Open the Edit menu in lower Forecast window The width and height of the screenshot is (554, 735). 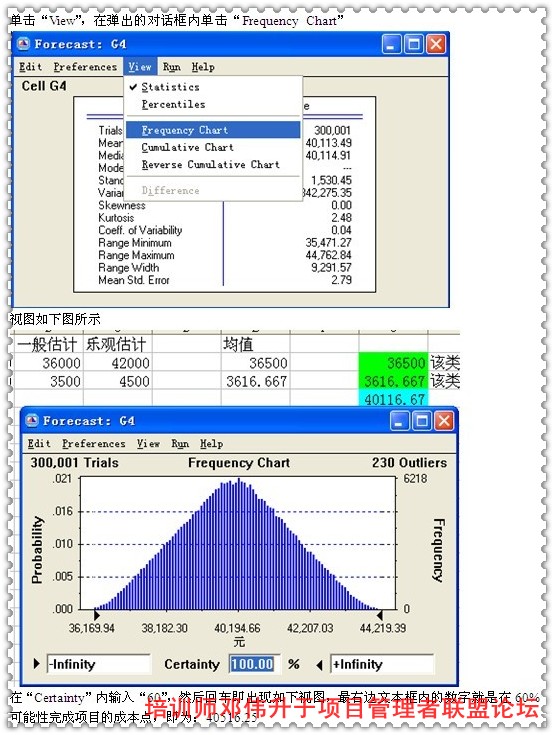click(39, 443)
